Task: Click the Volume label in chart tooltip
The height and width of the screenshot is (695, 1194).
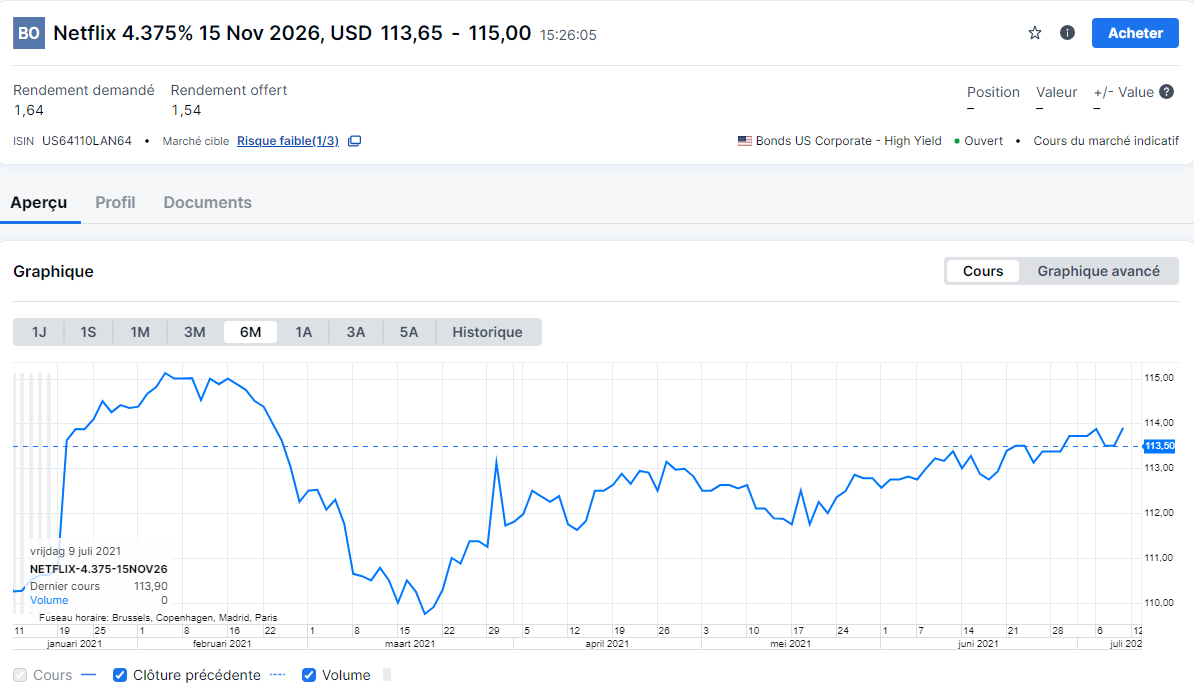Action: (x=49, y=601)
